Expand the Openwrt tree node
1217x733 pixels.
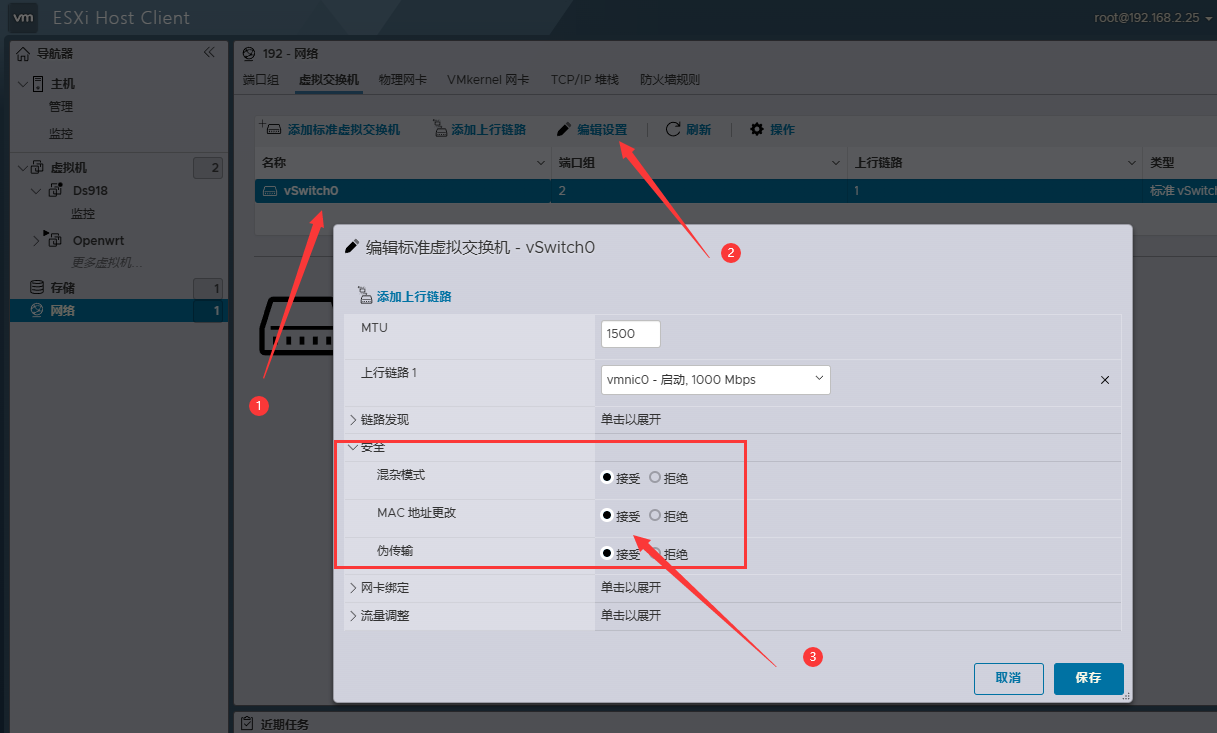click(x=37, y=240)
